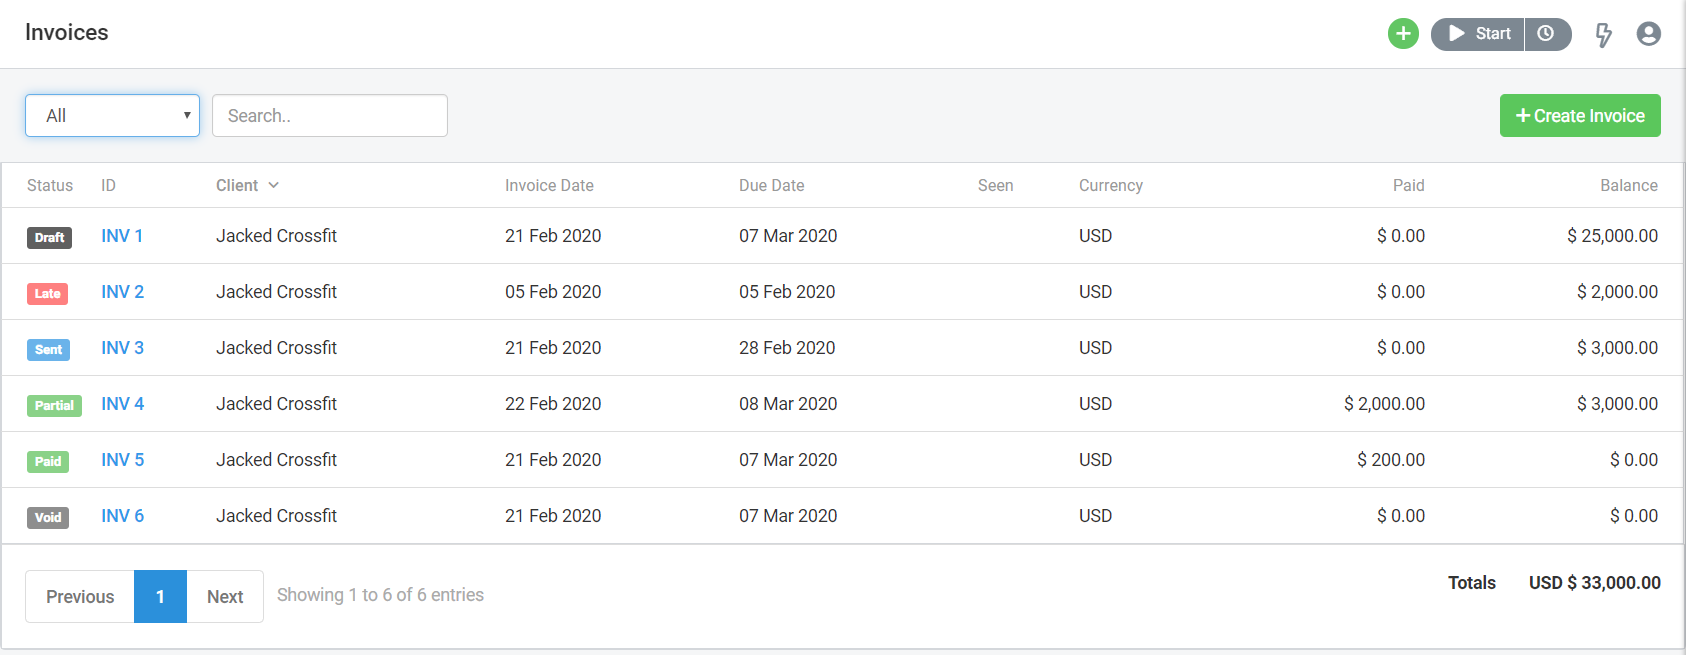Click the Partial status badge
1686x655 pixels.
pos(54,406)
